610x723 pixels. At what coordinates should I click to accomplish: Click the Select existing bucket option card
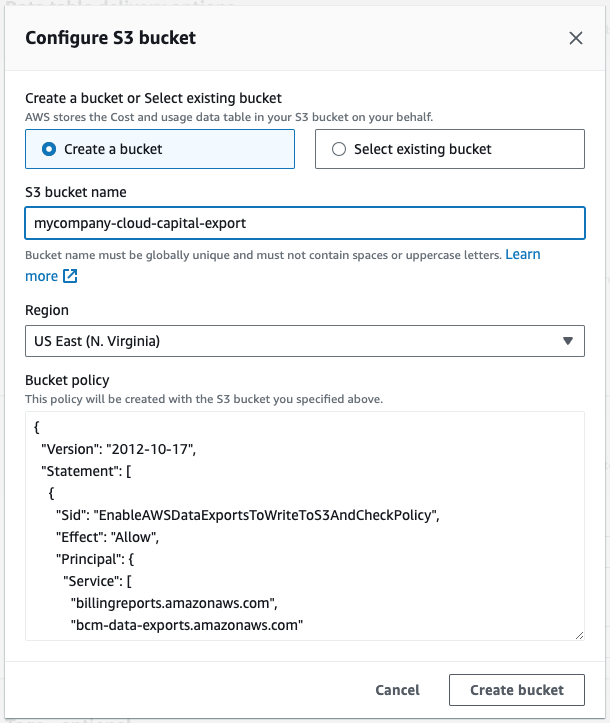(x=449, y=149)
